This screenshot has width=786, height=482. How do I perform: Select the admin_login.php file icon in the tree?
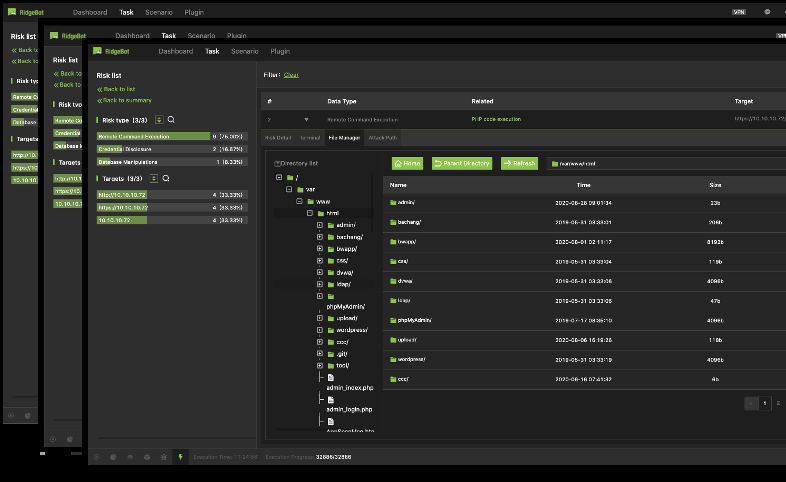pyautogui.click(x=331, y=400)
